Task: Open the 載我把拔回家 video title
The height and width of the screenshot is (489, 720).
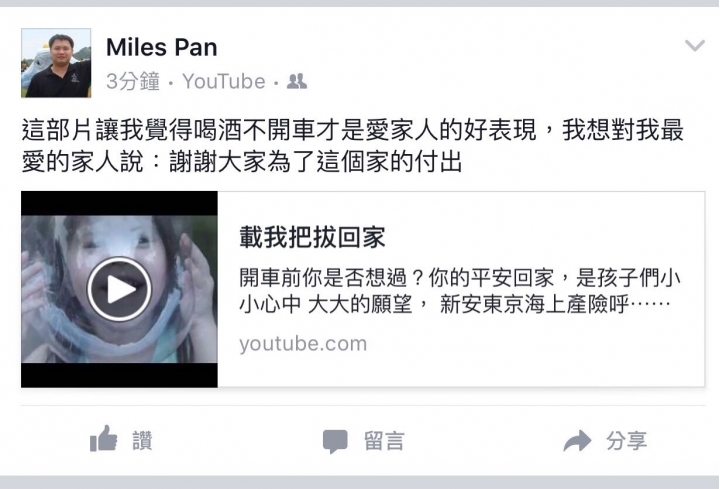Action: (x=312, y=237)
